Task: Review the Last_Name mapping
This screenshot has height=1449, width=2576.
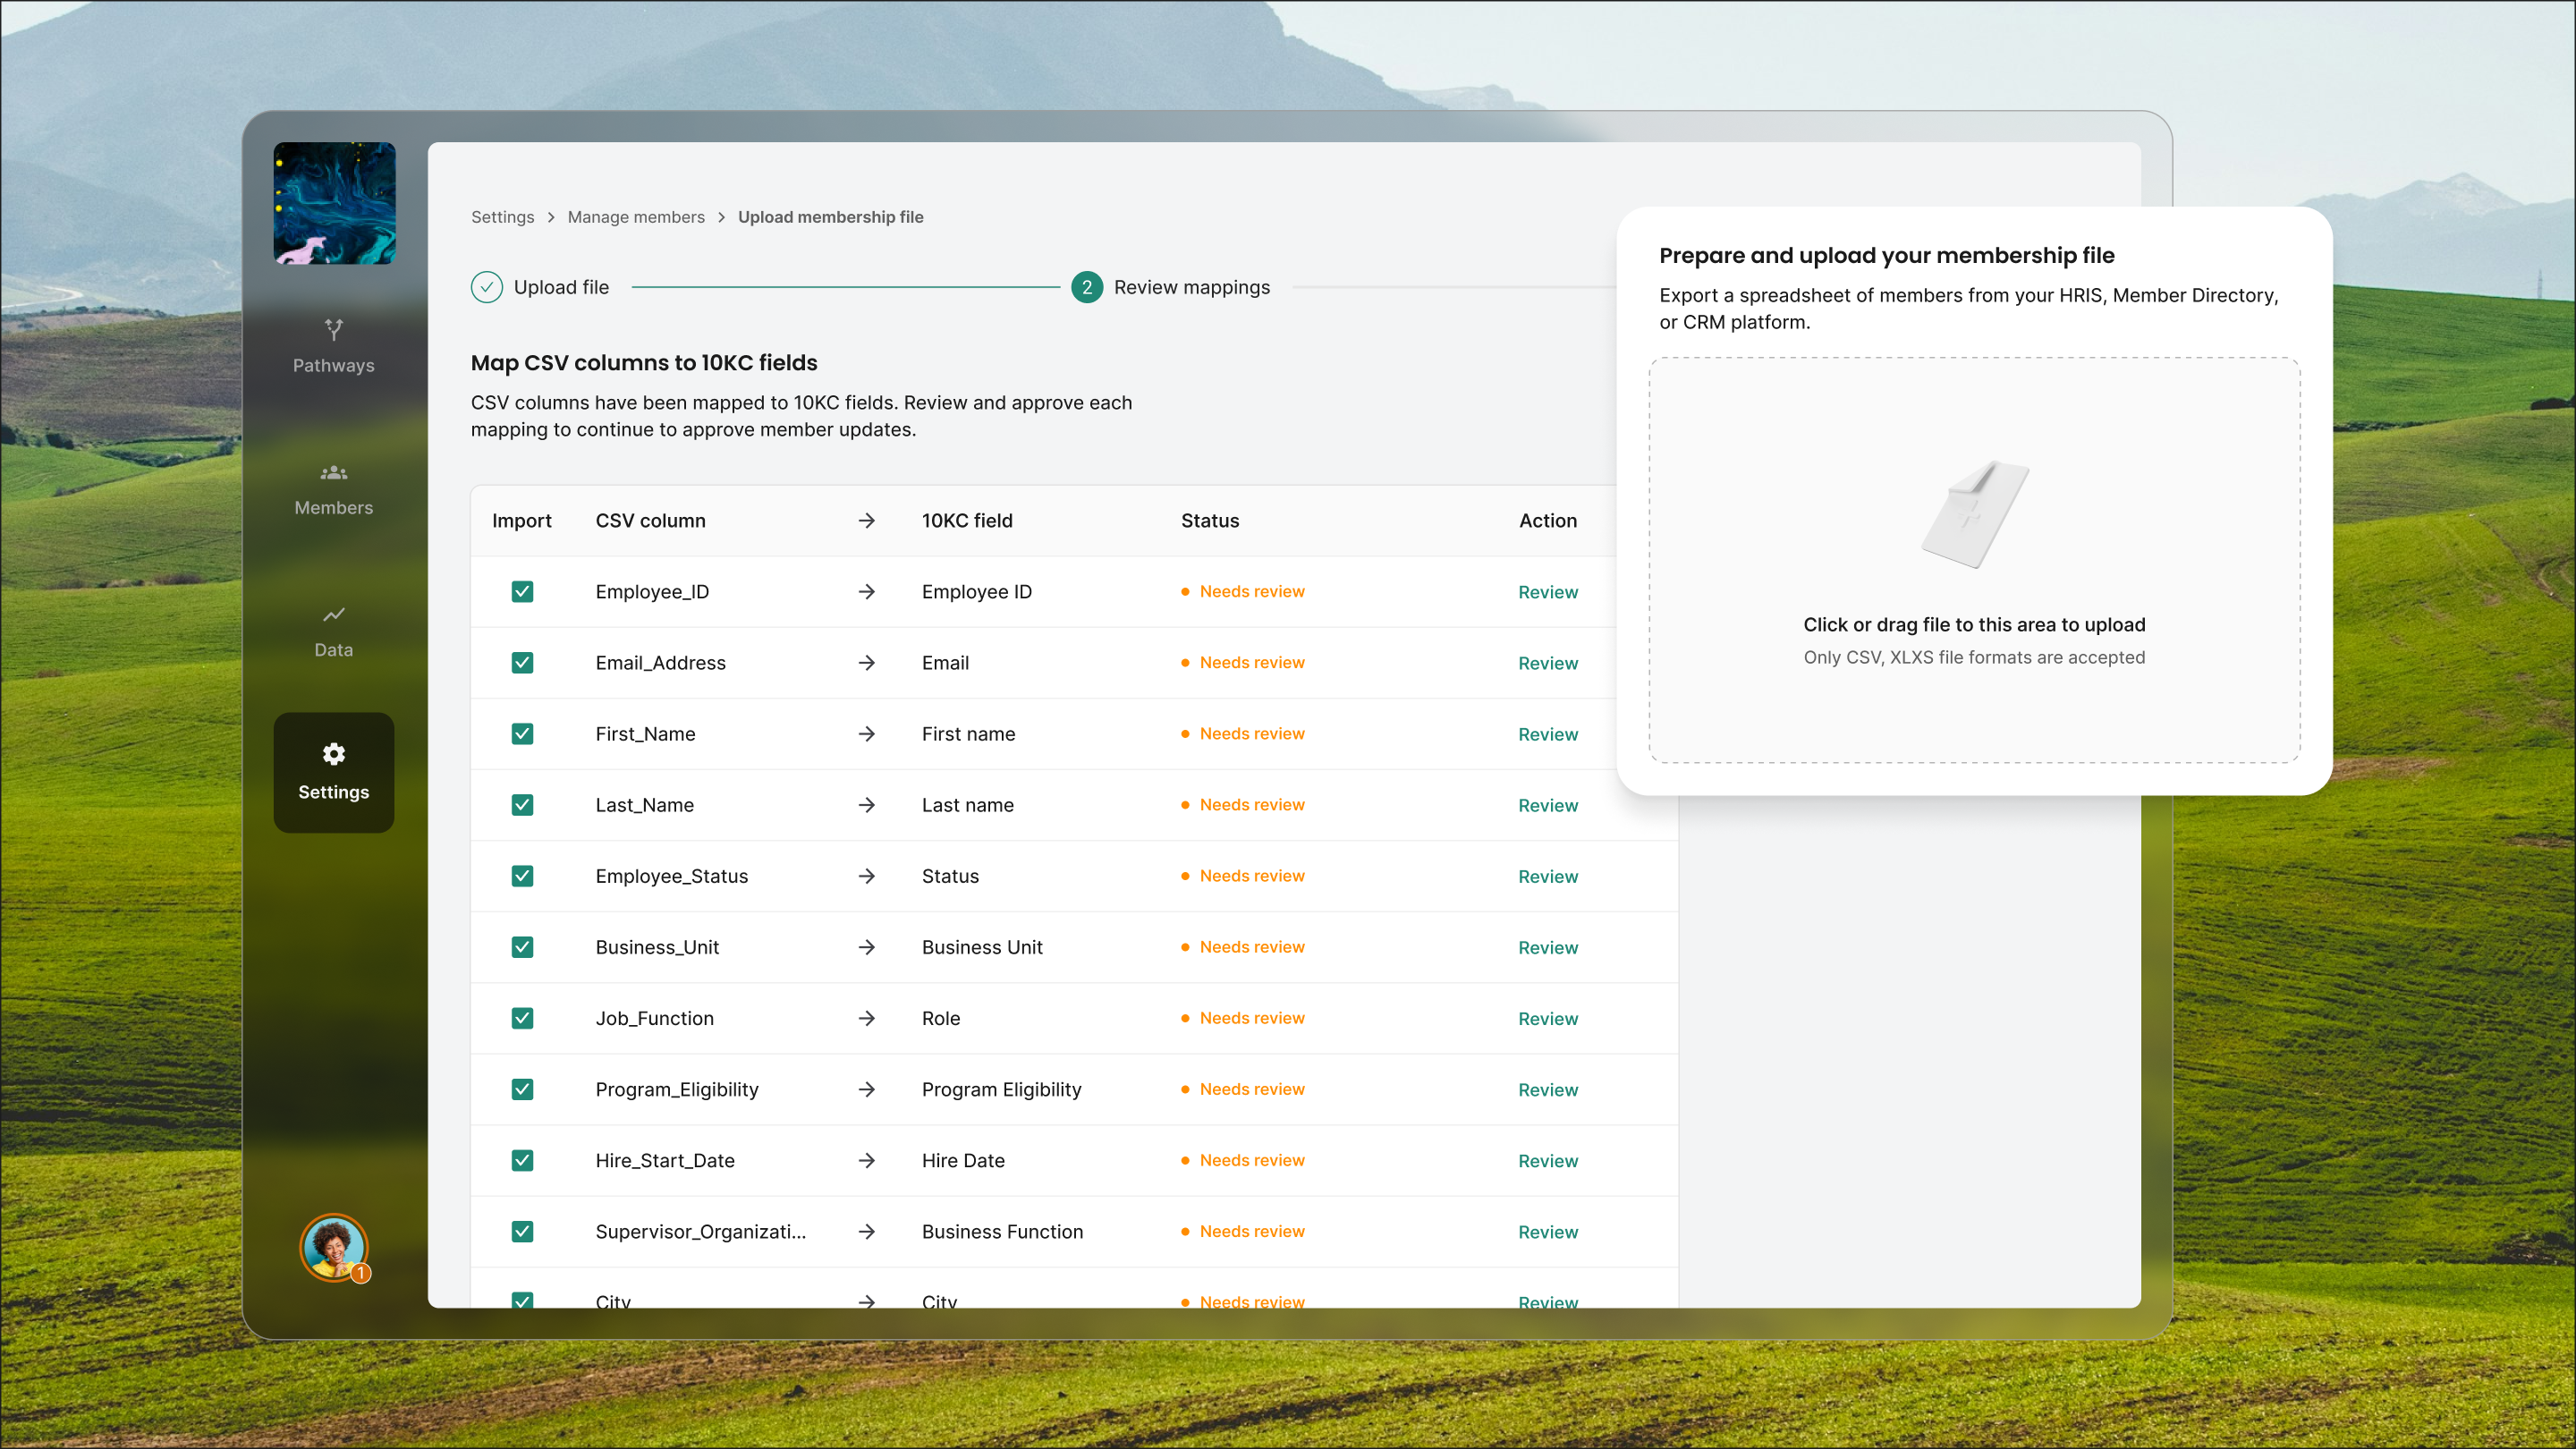Action: point(1547,805)
